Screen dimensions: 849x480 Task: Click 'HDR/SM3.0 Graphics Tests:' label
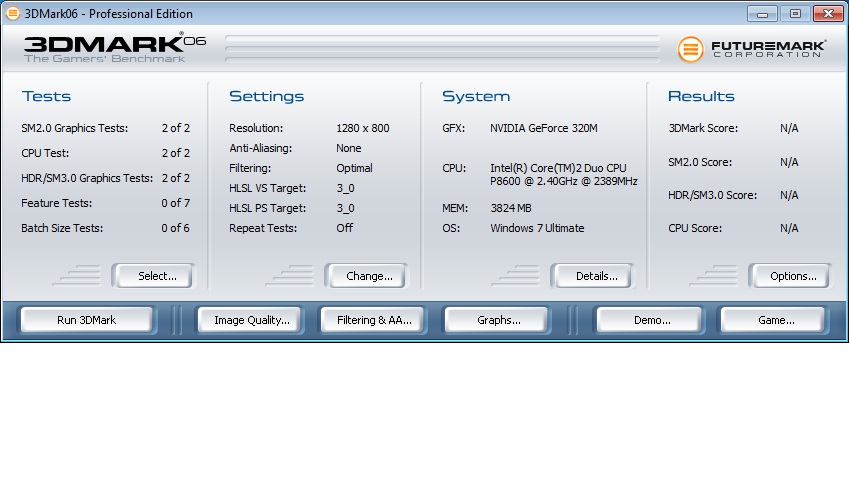coord(87,178)
